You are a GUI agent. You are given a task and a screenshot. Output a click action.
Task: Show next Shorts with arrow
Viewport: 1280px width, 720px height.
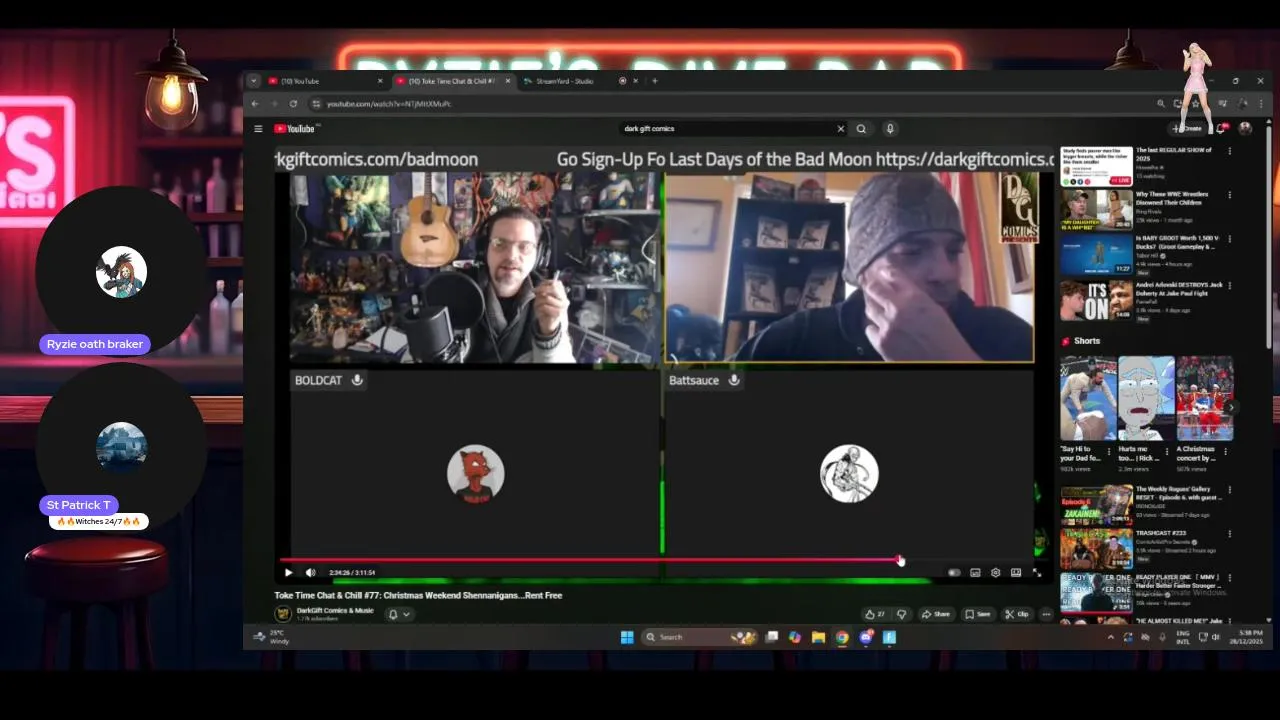coord(1232,407)
